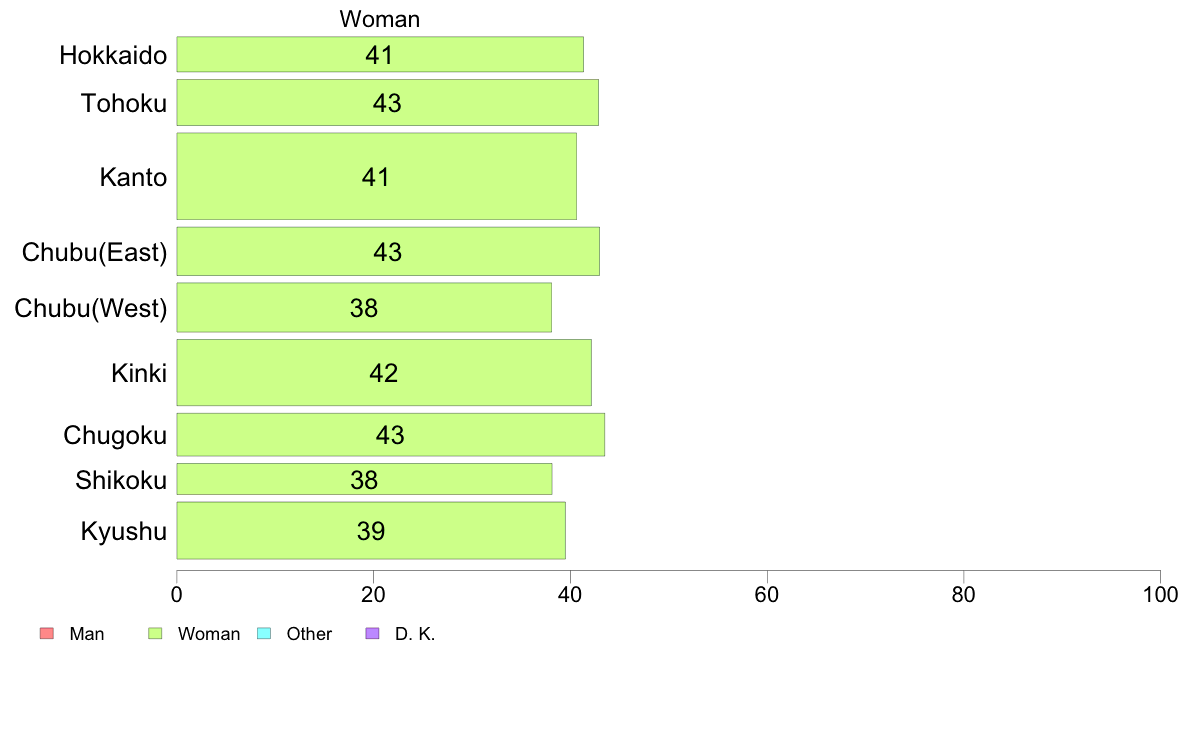
Task: Click the 100 tick on x-axis
Action: (1160, 595)
